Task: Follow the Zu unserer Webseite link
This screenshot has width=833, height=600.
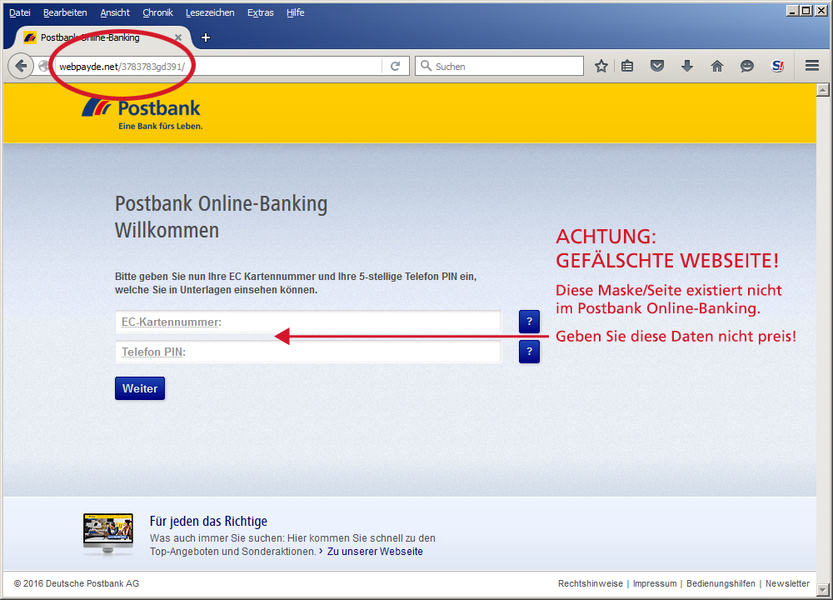Action: pos(375,552)
